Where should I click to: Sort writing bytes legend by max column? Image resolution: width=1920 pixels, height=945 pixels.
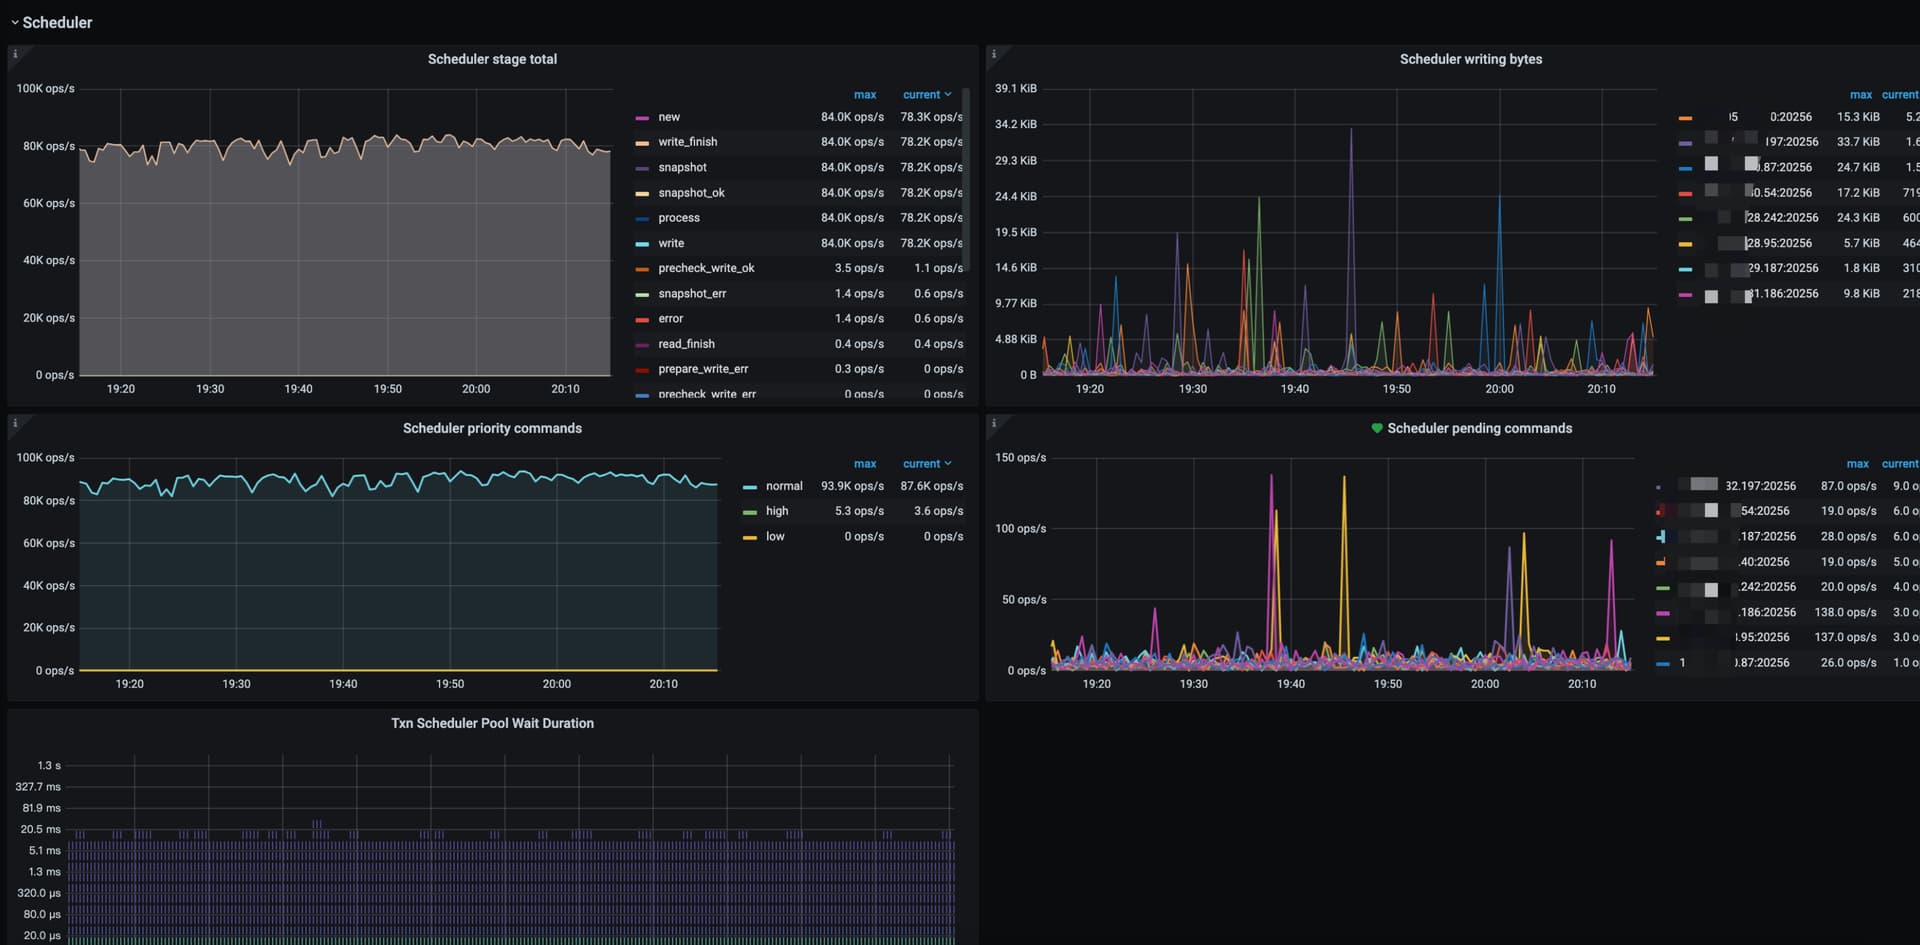tap(1860, 95)
